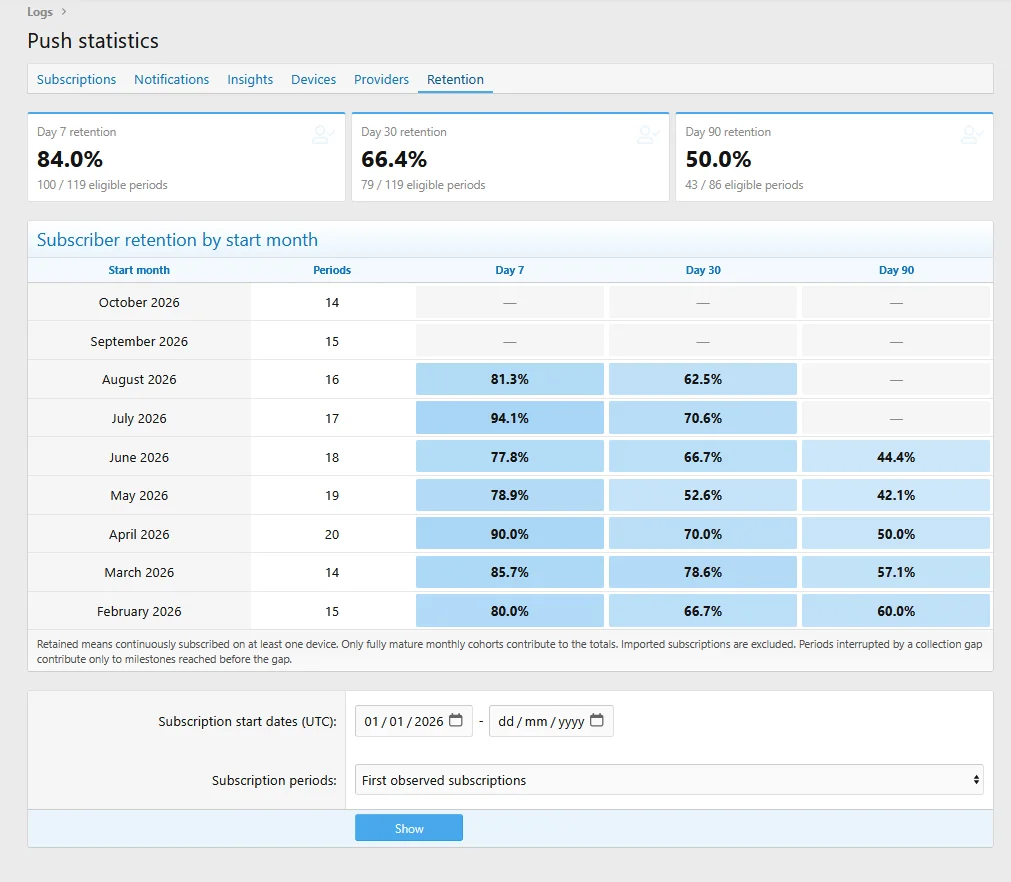Click '43 / 86 eligible periods' text

(744, 185)
